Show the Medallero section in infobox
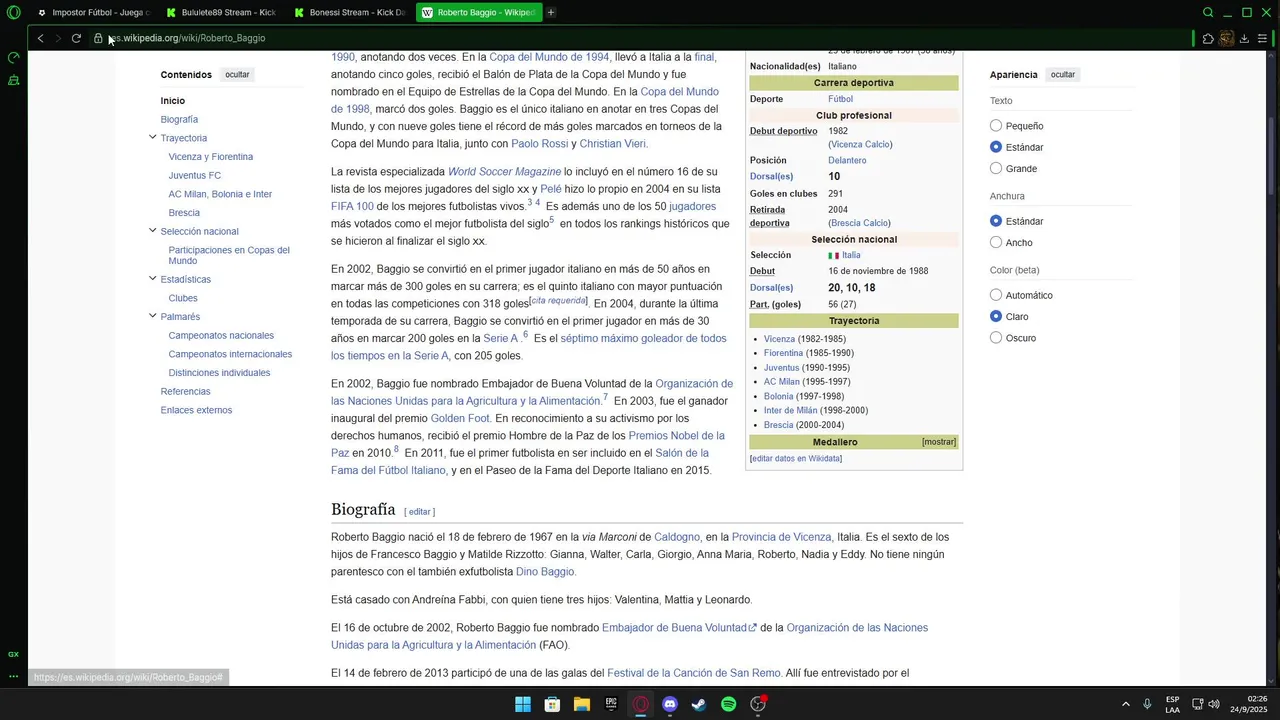1280x720 pixels. 939,442
